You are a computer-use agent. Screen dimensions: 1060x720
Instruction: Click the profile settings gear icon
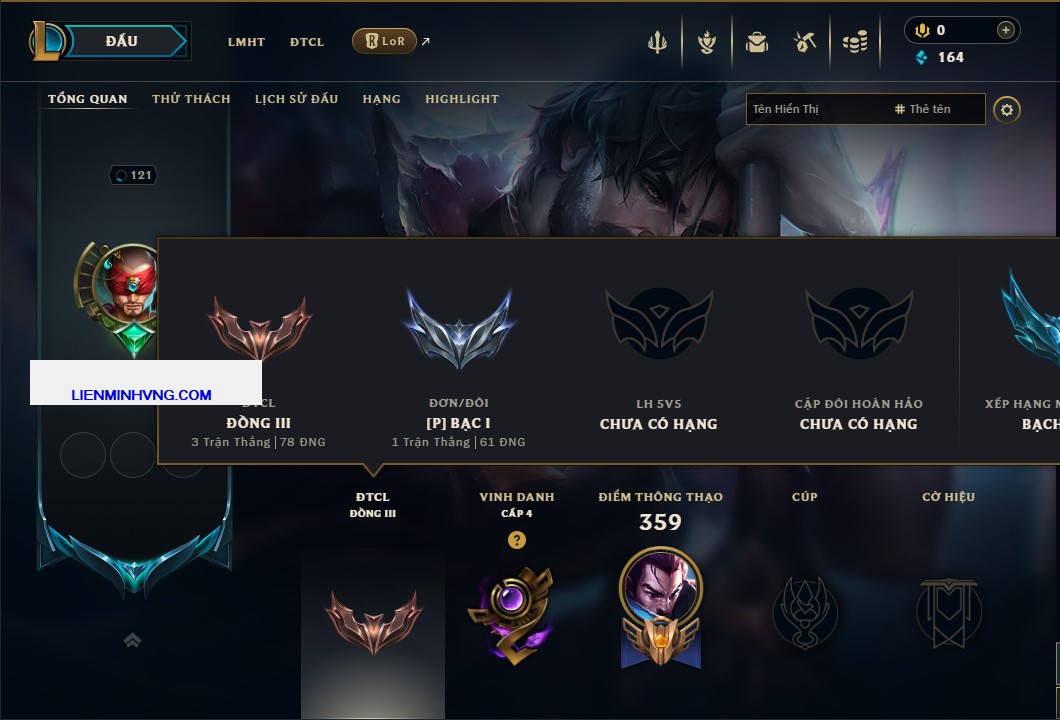coord(1007,110)
